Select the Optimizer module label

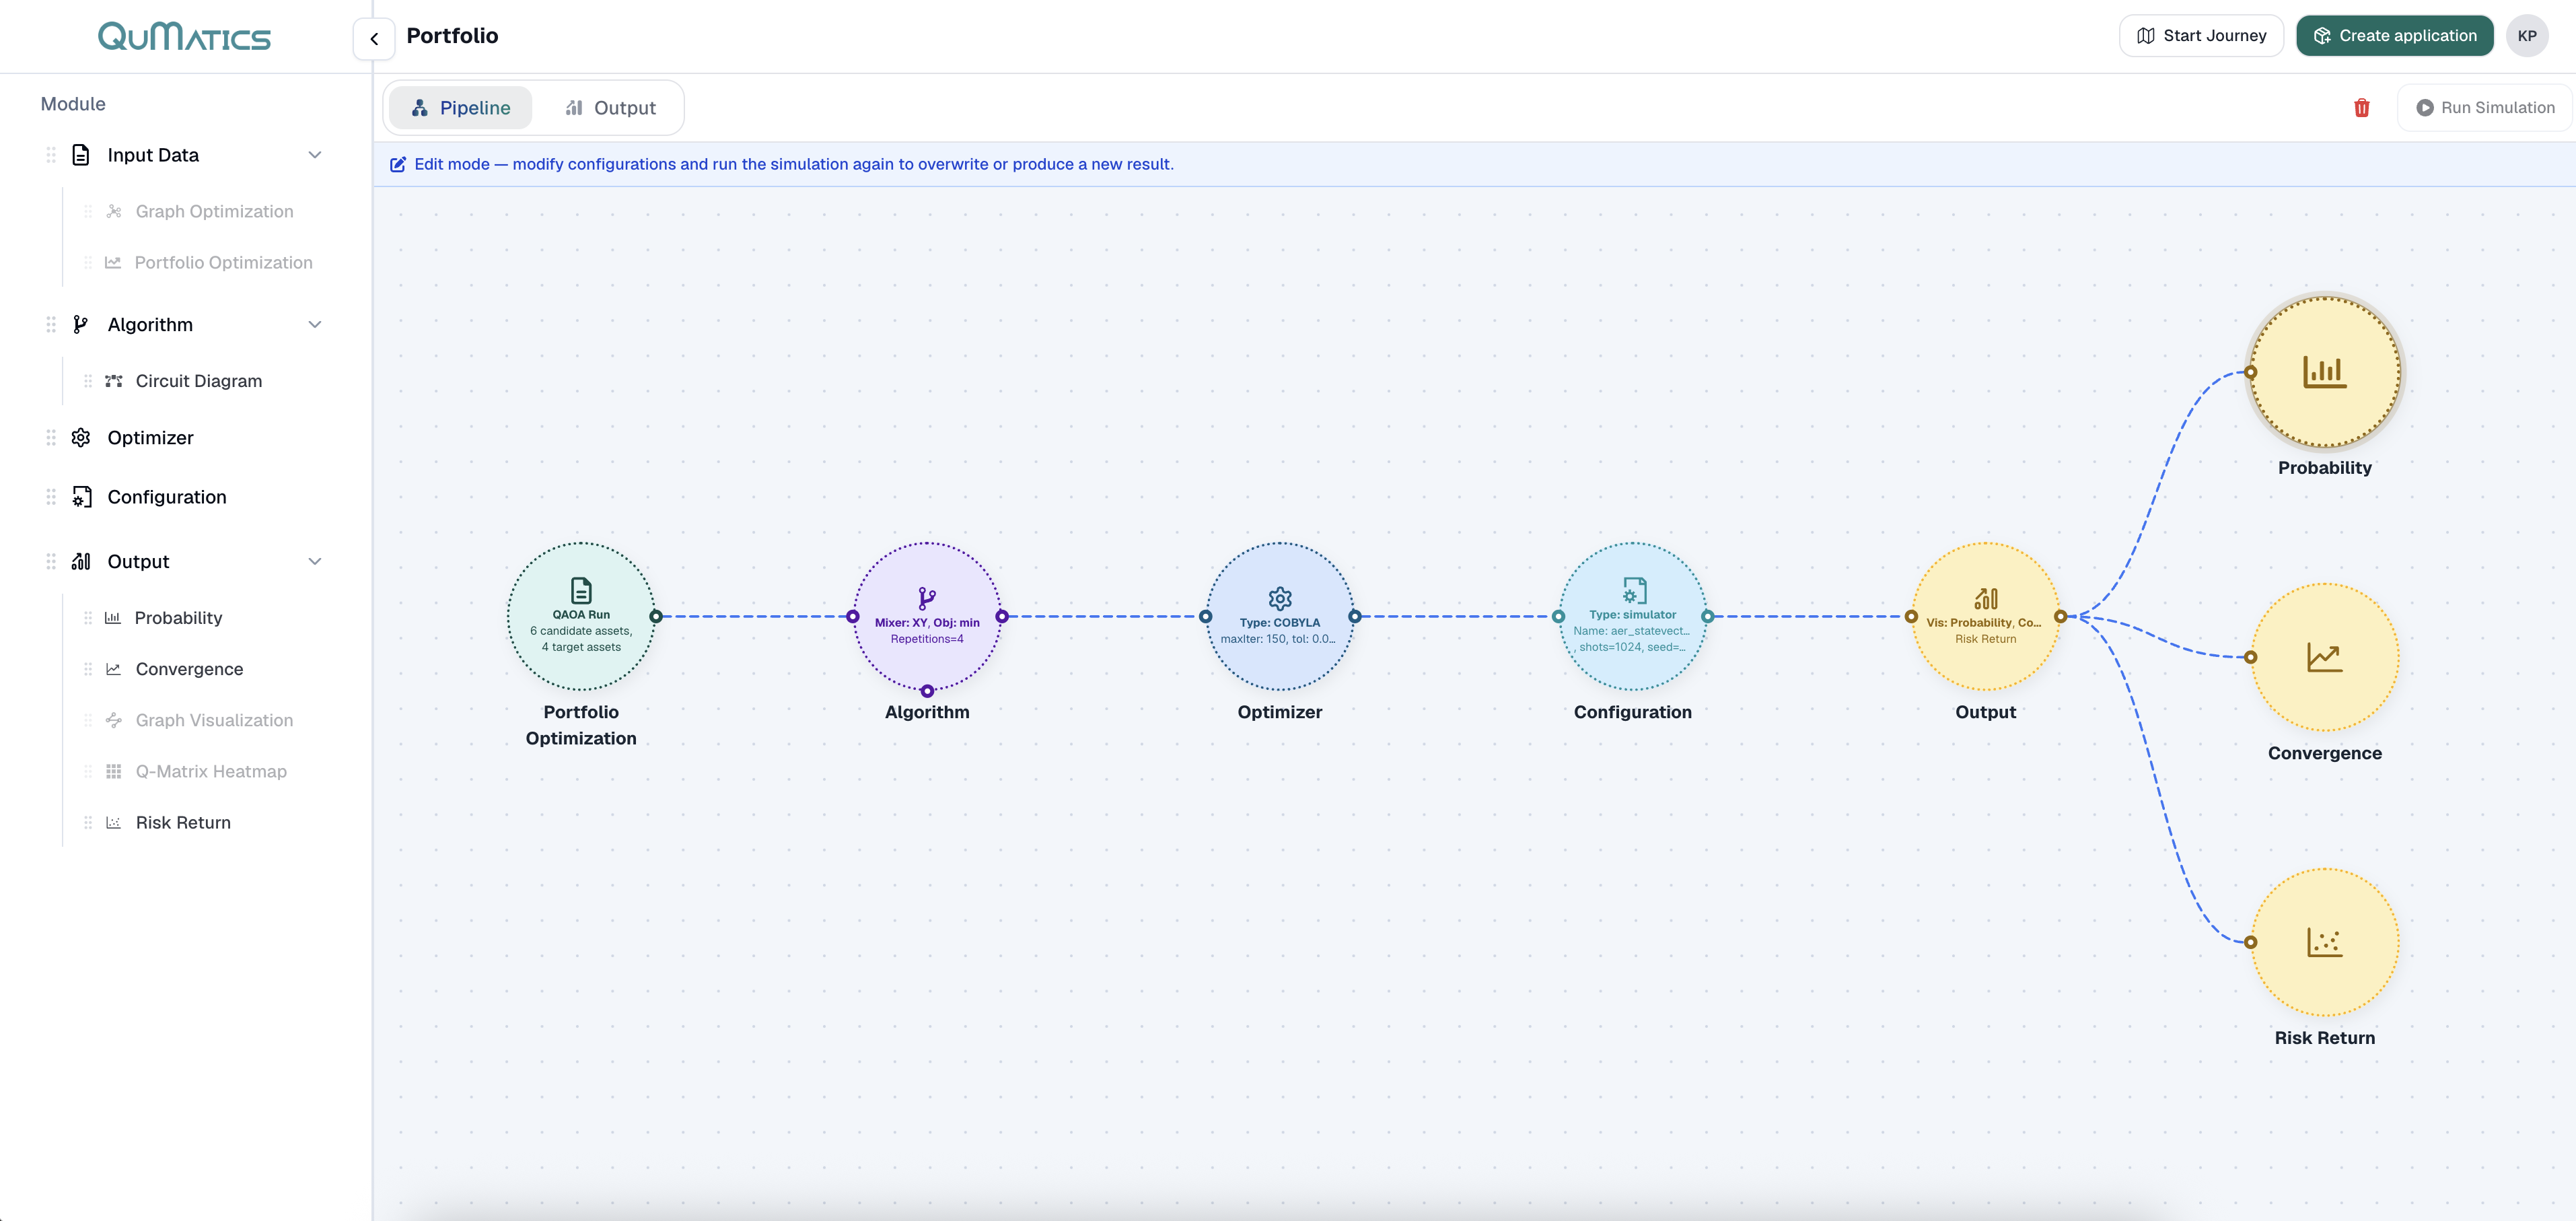150,438
